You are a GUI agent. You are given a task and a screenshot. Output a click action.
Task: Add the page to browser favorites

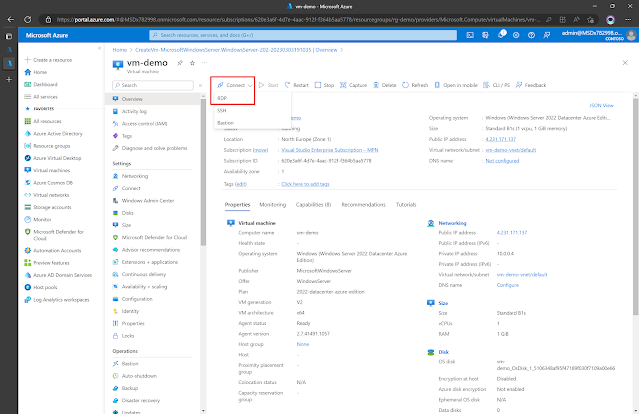(x=591, y=20)
